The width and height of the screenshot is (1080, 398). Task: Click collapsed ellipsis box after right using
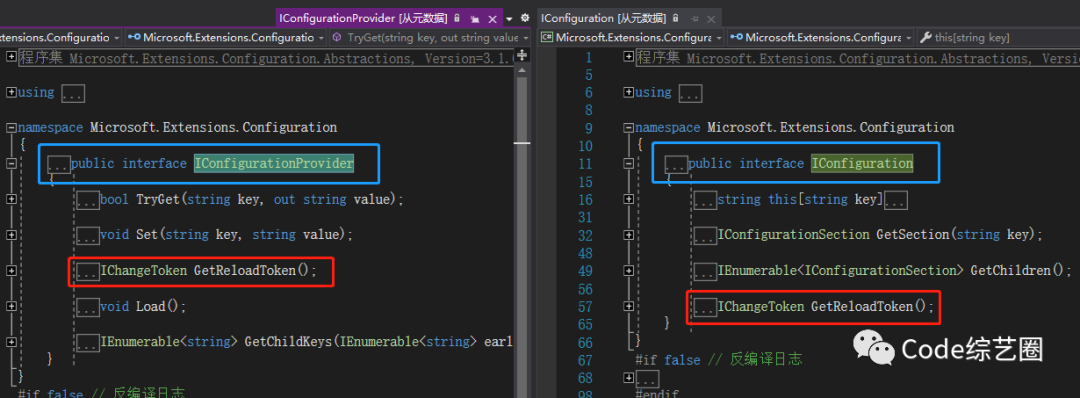(x=690, y=93)
